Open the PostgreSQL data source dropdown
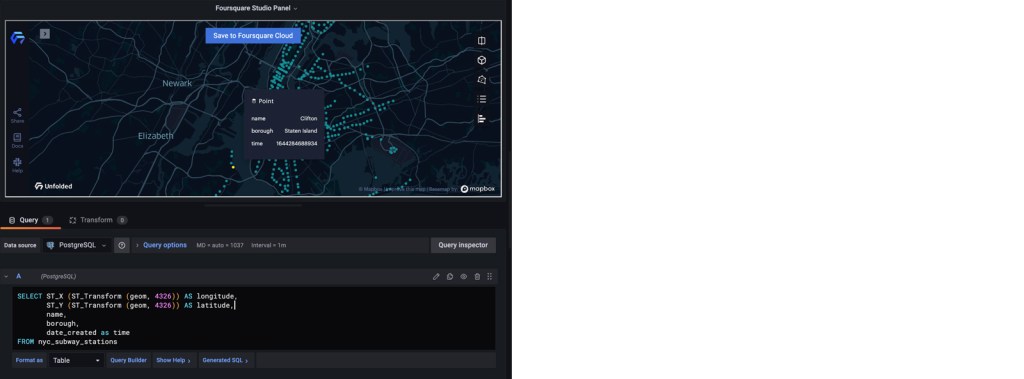The image size is (1024, 379). pyautogui.click(x=76, y=245)
